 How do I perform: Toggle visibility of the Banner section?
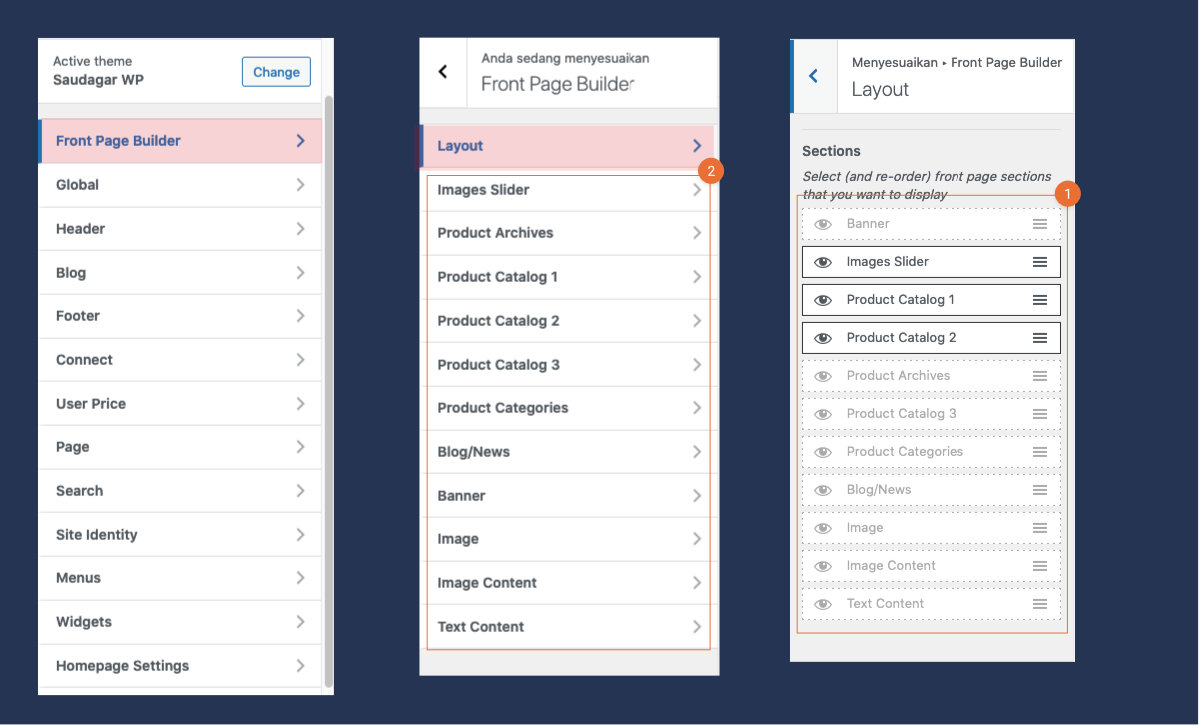click(822, 223)
